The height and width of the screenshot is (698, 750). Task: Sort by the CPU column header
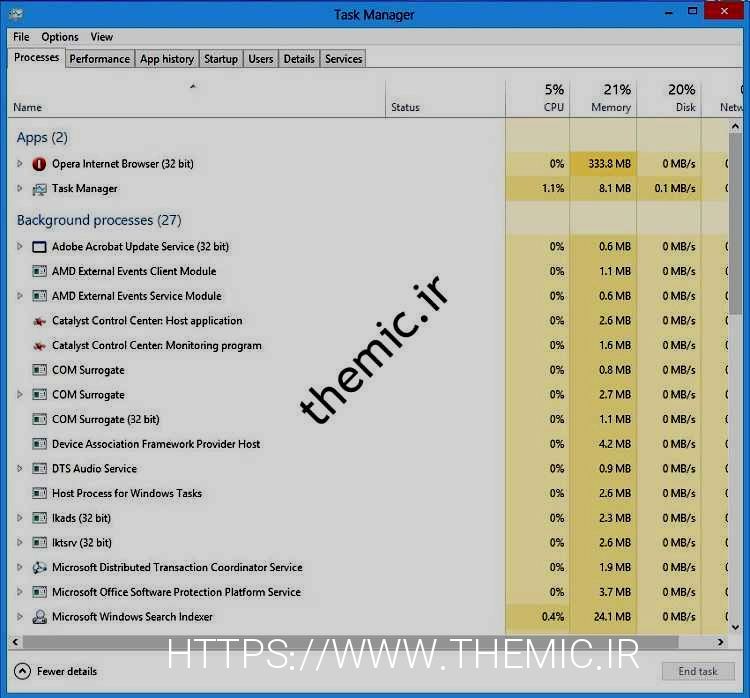coord(538,99)
